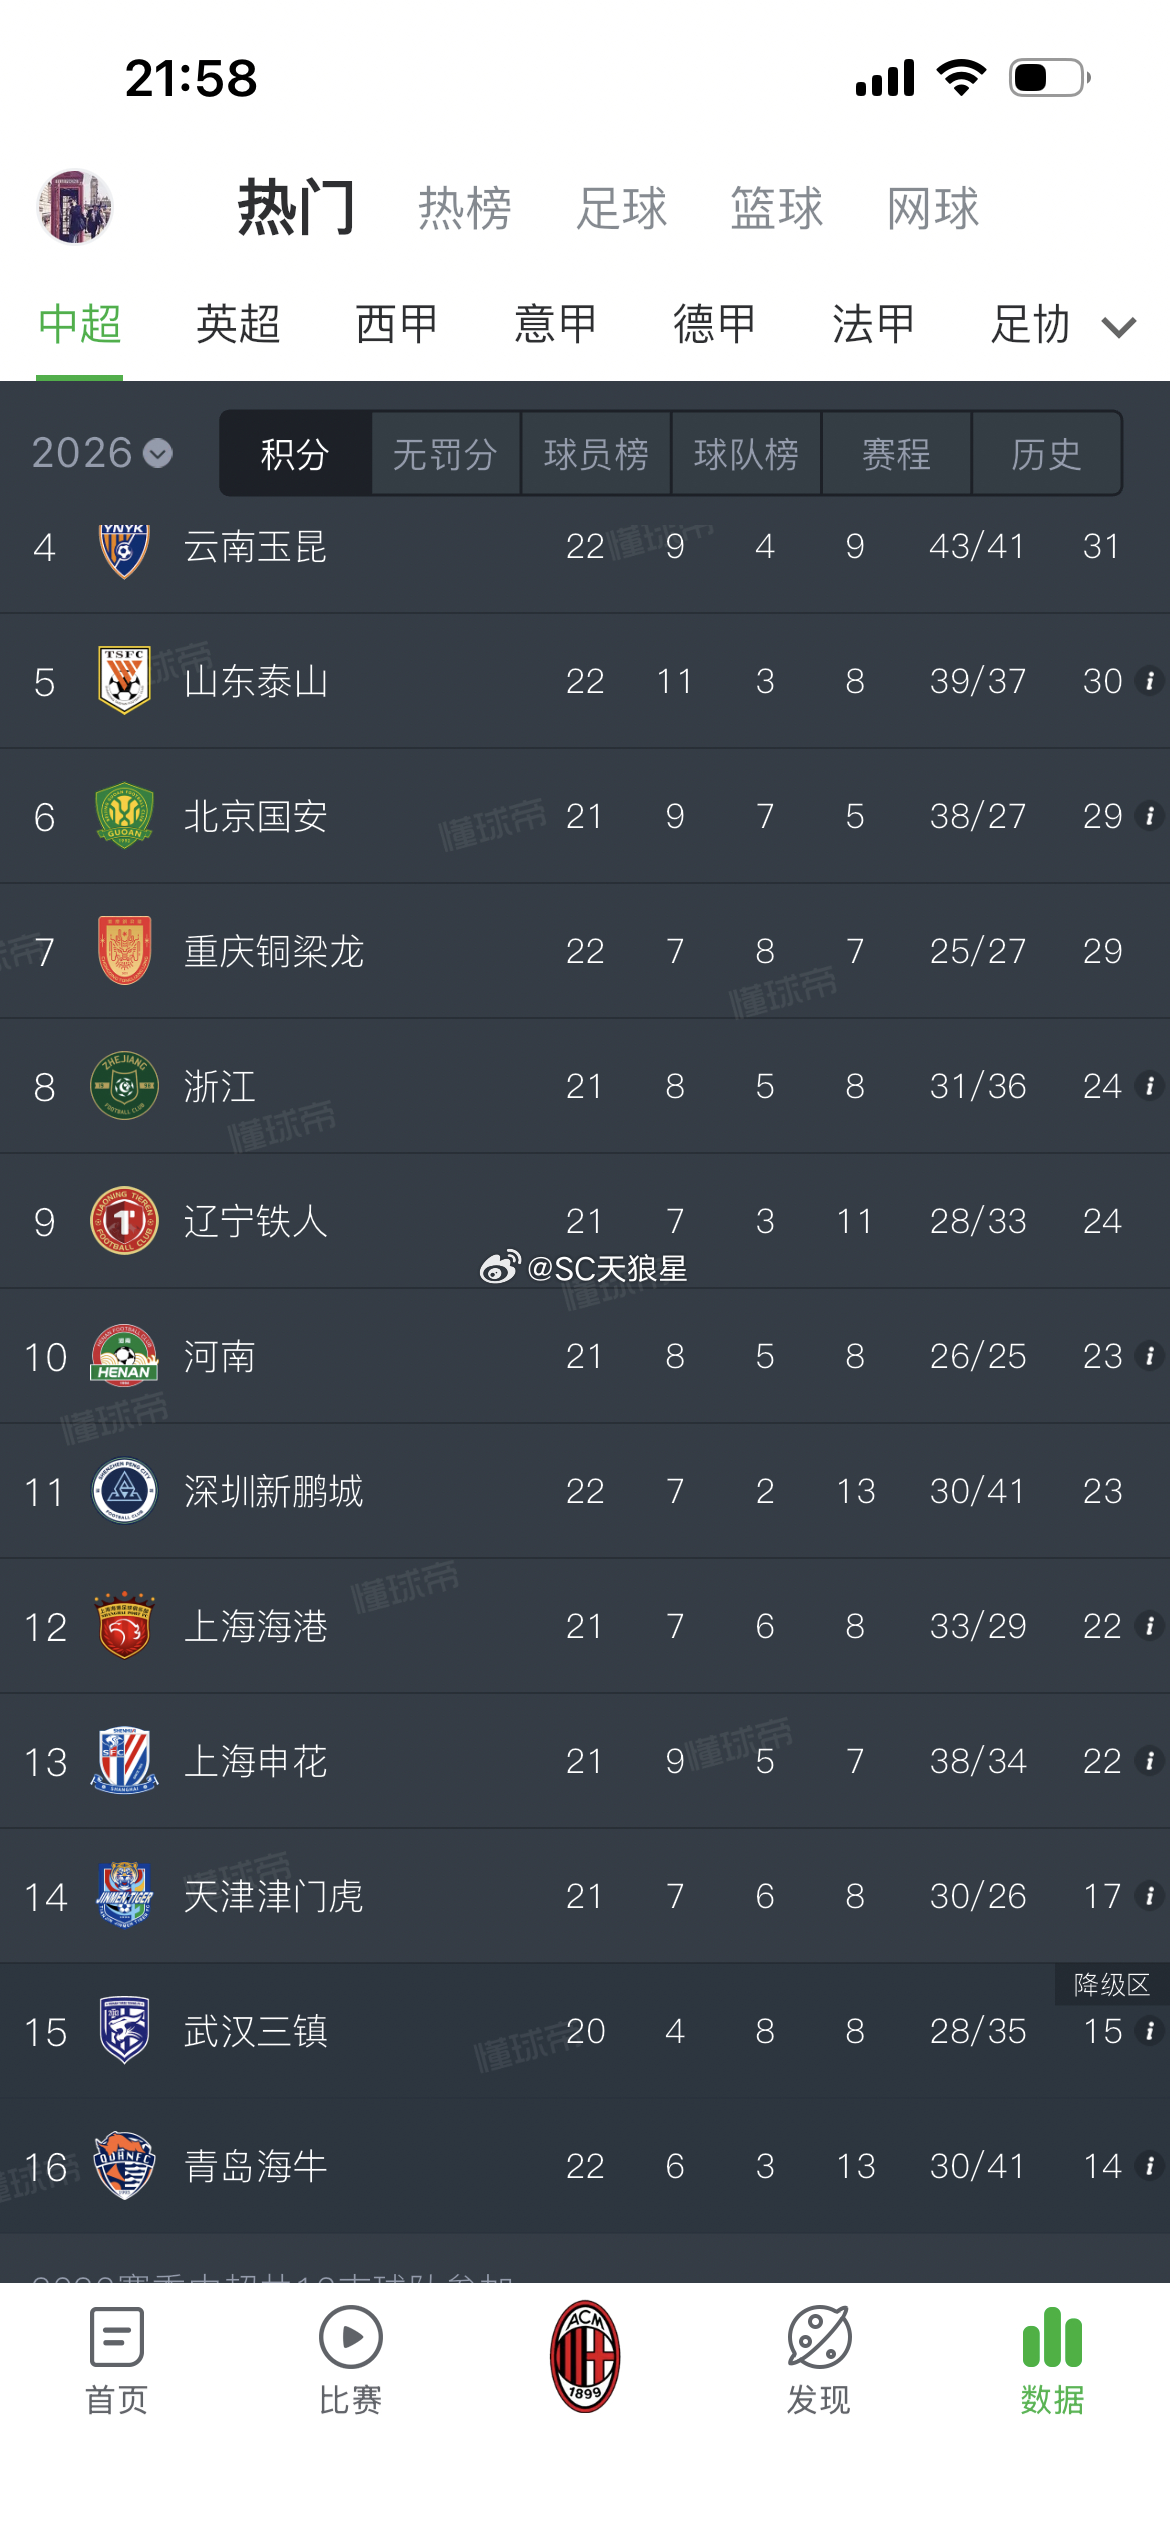Viewport: 1170px width, 2532px height.
Task: Open the 河南 team row
Action: [585, 1356]
